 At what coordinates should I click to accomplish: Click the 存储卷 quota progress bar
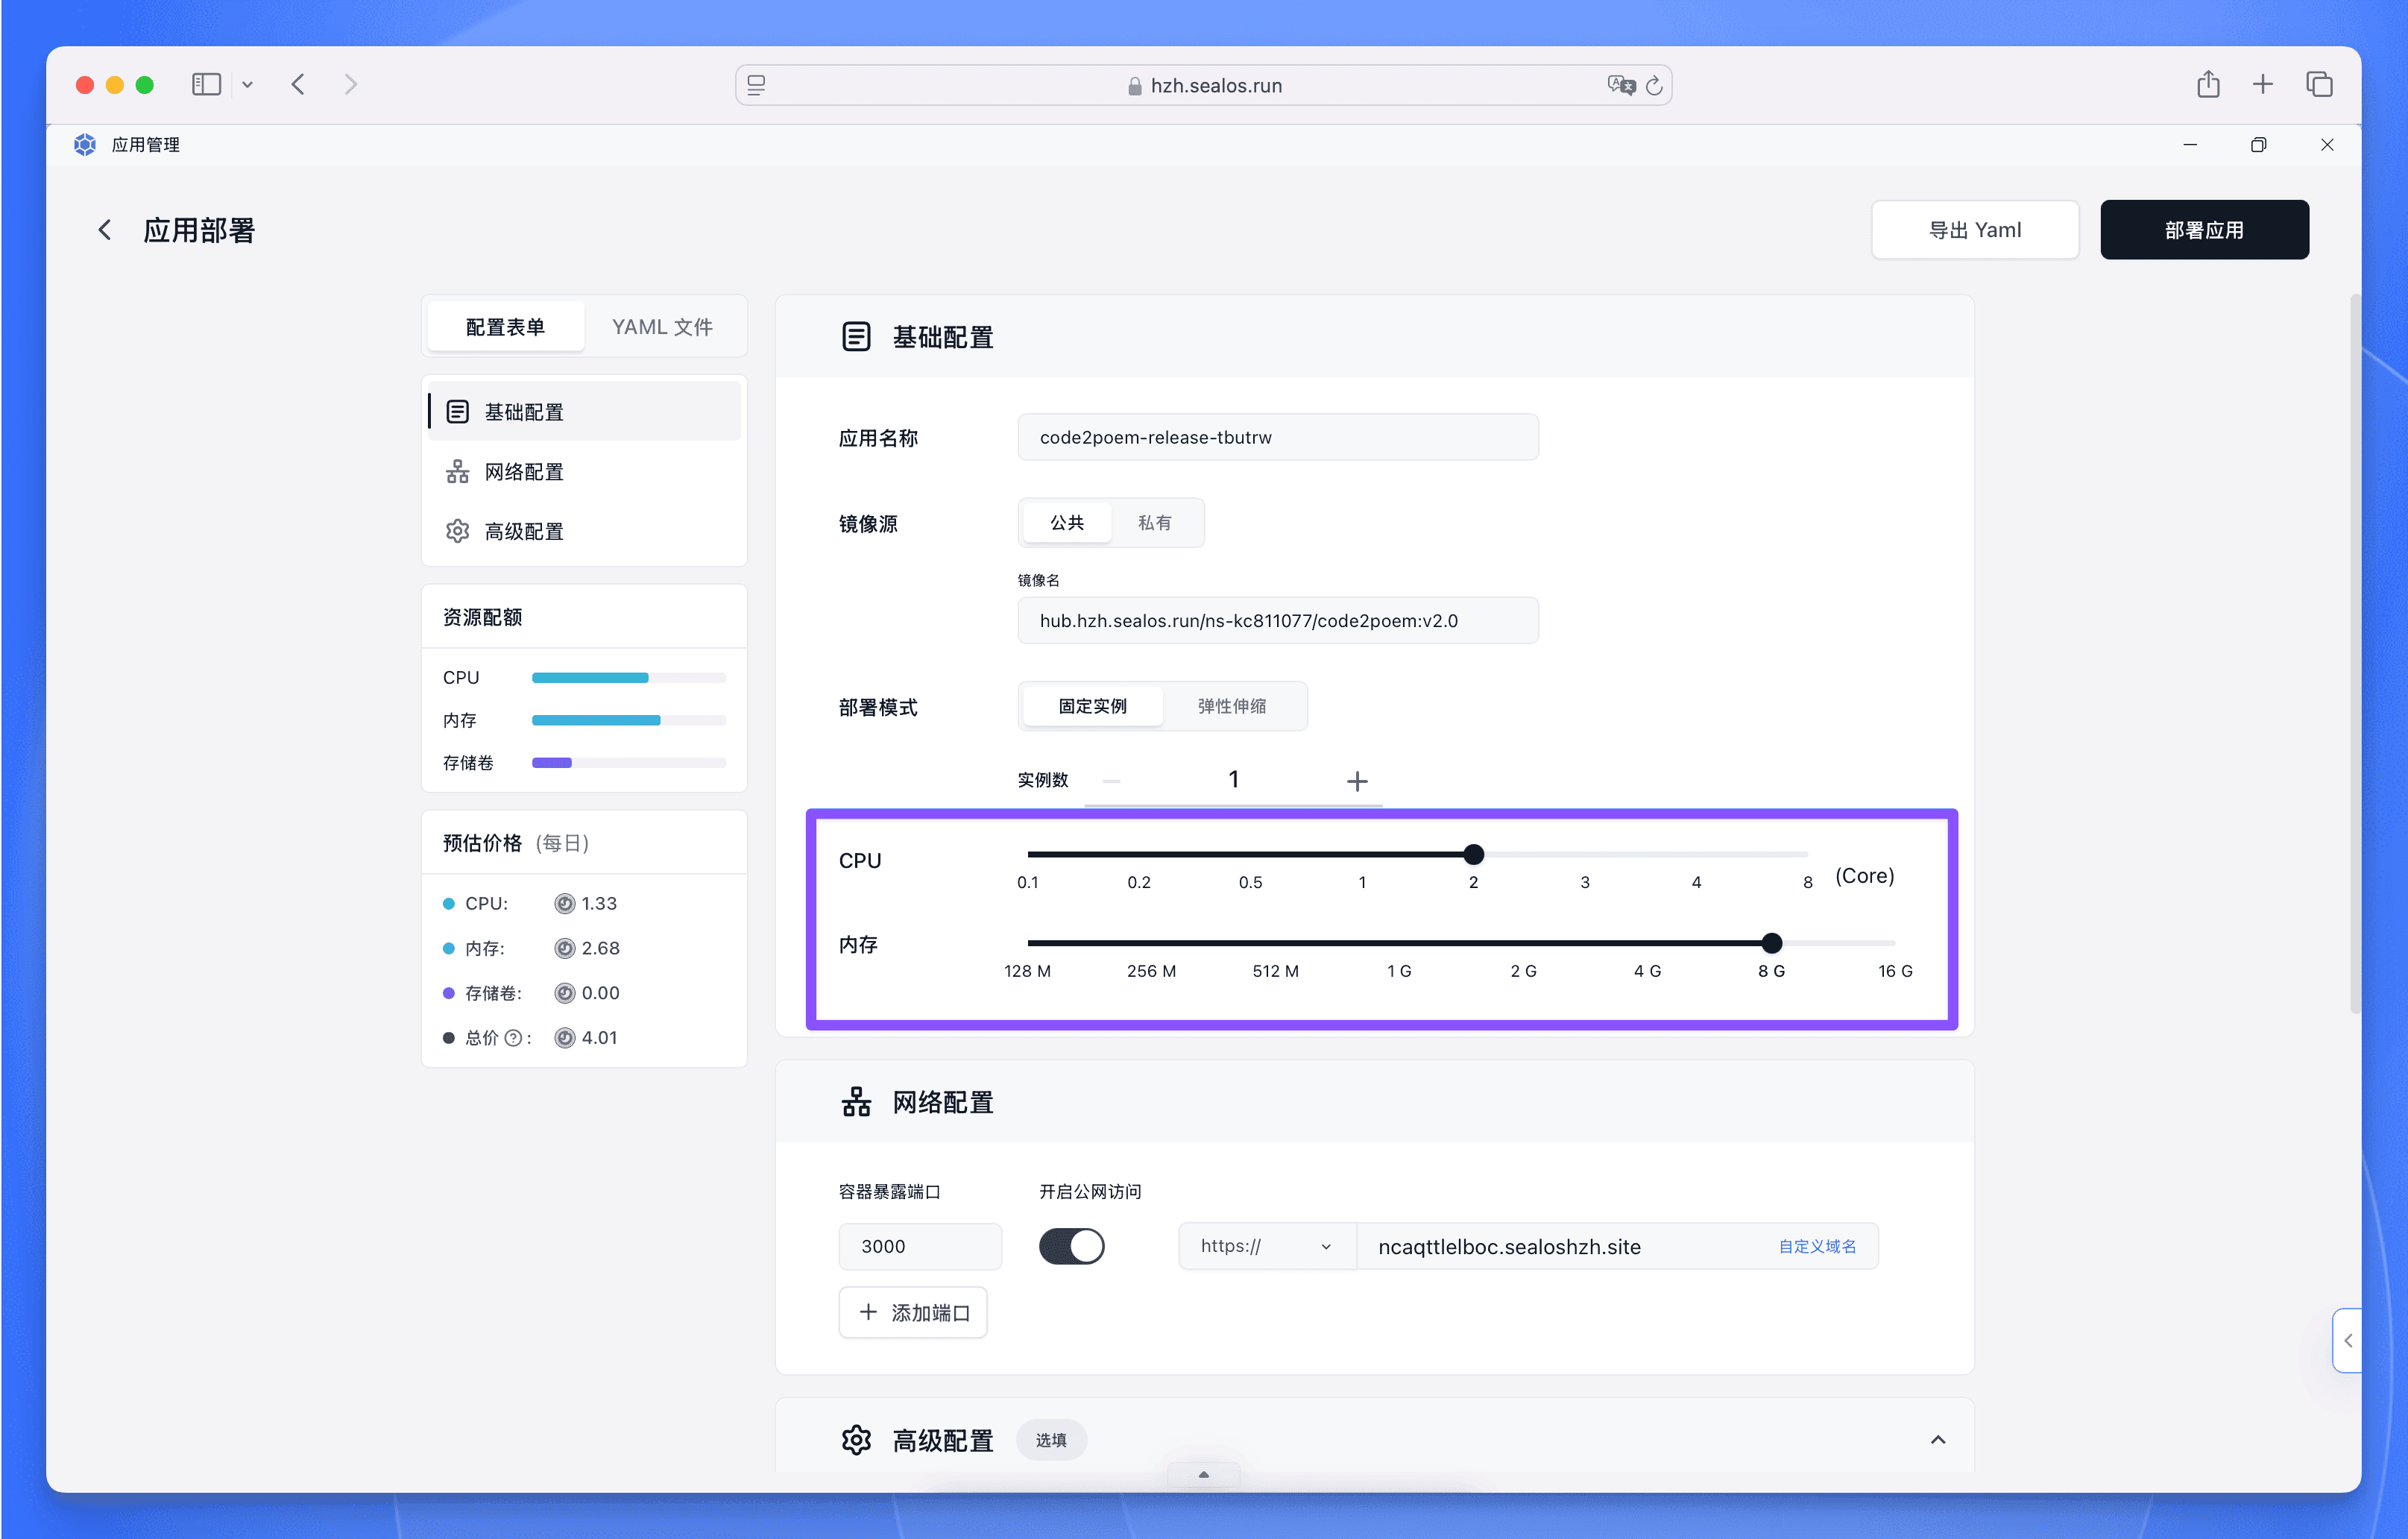629,763
